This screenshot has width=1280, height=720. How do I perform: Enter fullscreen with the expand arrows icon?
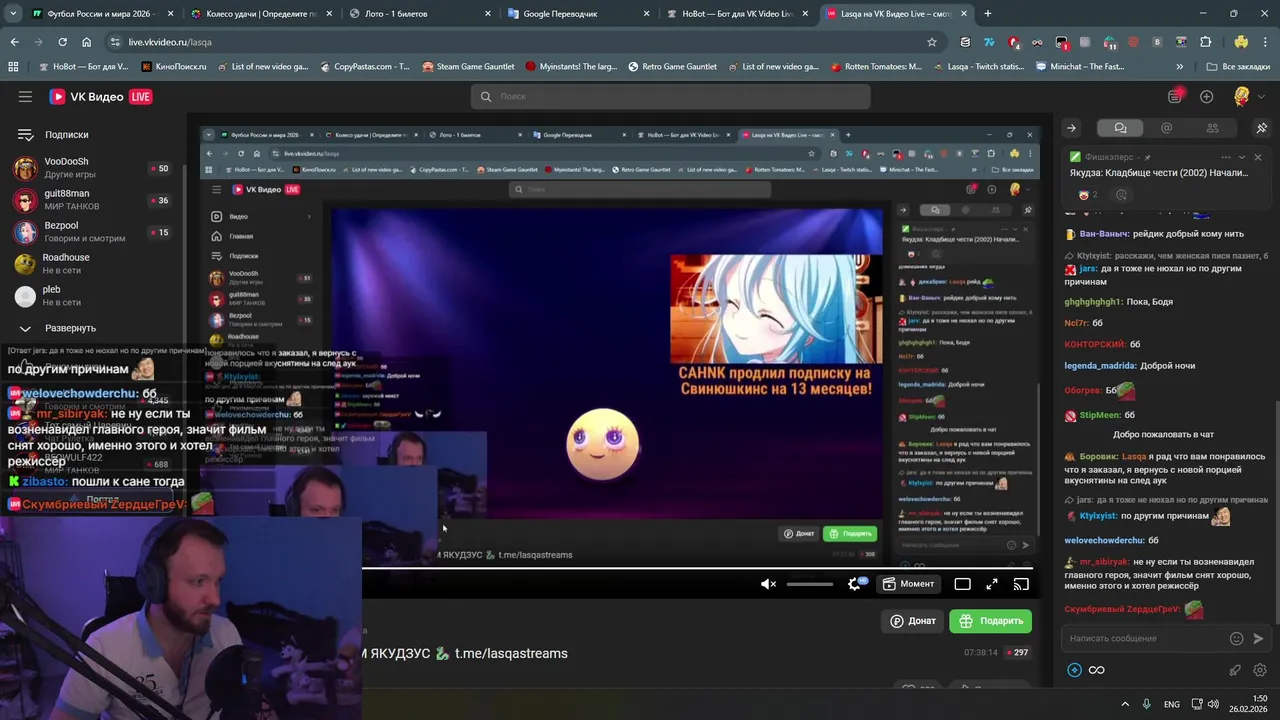click(x=992, y=584)
